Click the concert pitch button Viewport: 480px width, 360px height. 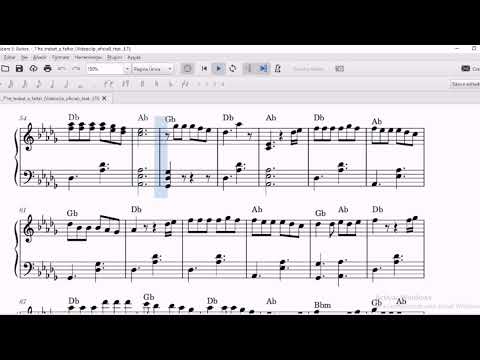pos(308,69)
